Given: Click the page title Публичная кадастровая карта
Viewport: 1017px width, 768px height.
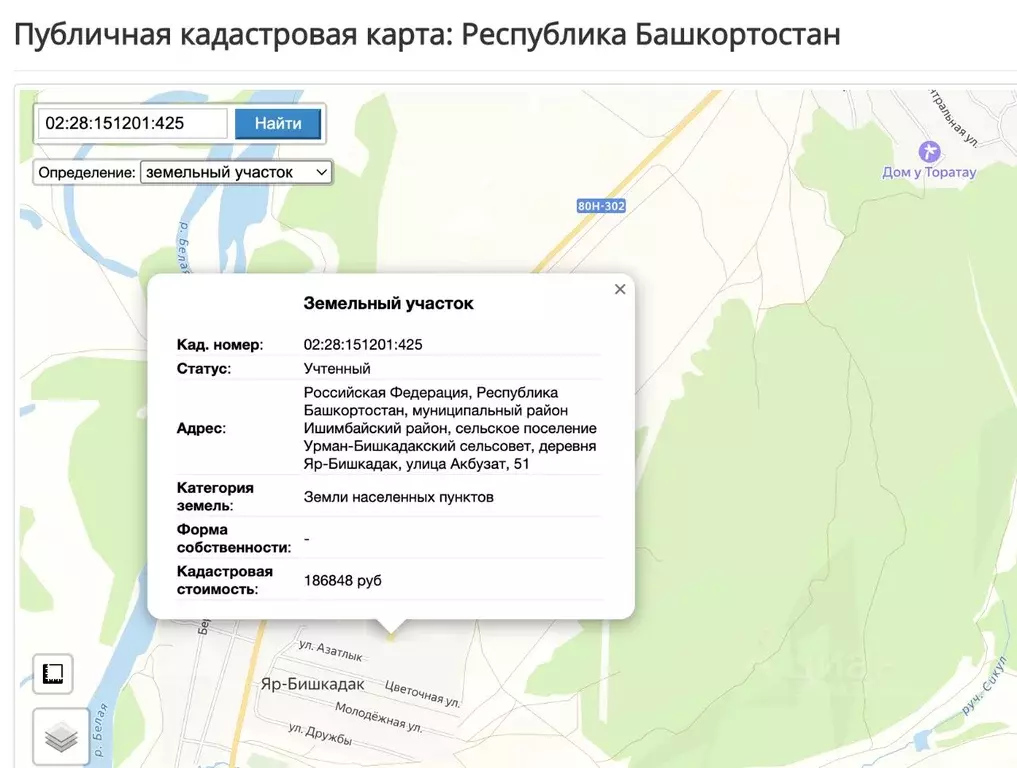Looking at the screenshot, I should (x=220, y=33).
